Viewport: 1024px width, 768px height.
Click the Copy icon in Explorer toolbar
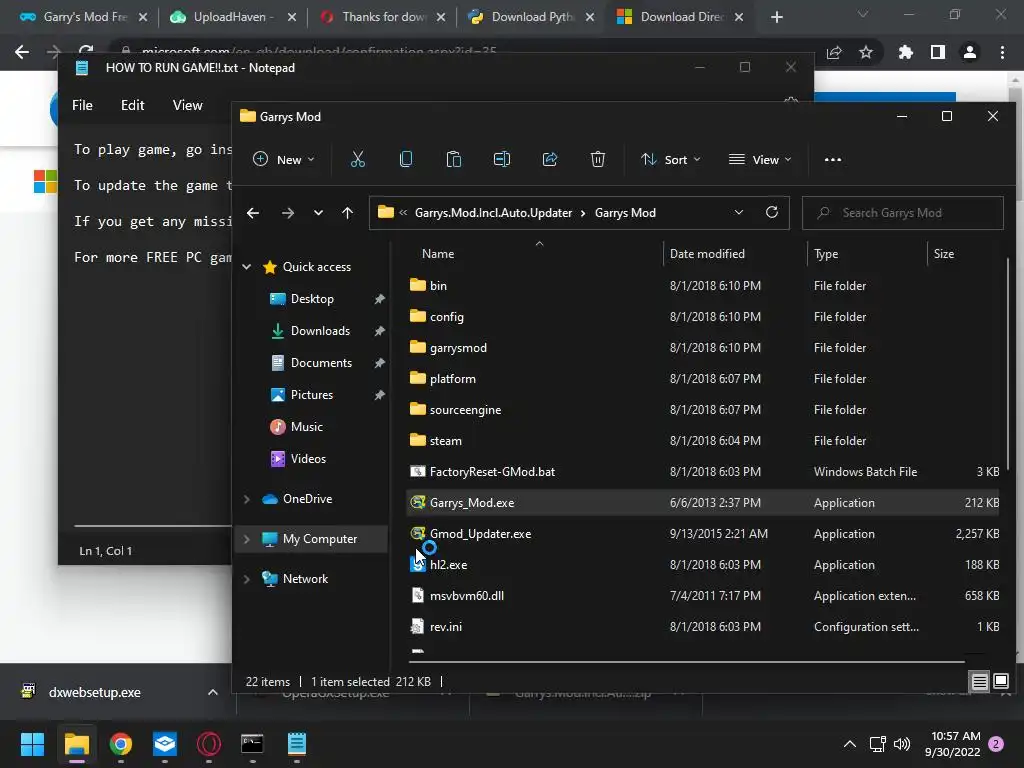[x=406, y=159]
